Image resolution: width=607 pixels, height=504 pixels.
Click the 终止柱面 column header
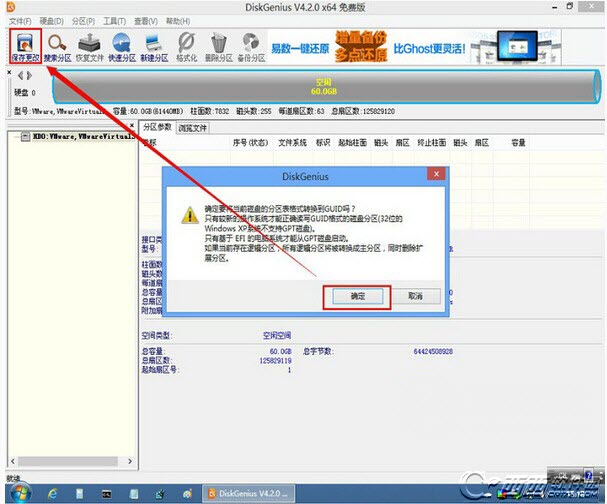tap(432, 143)
